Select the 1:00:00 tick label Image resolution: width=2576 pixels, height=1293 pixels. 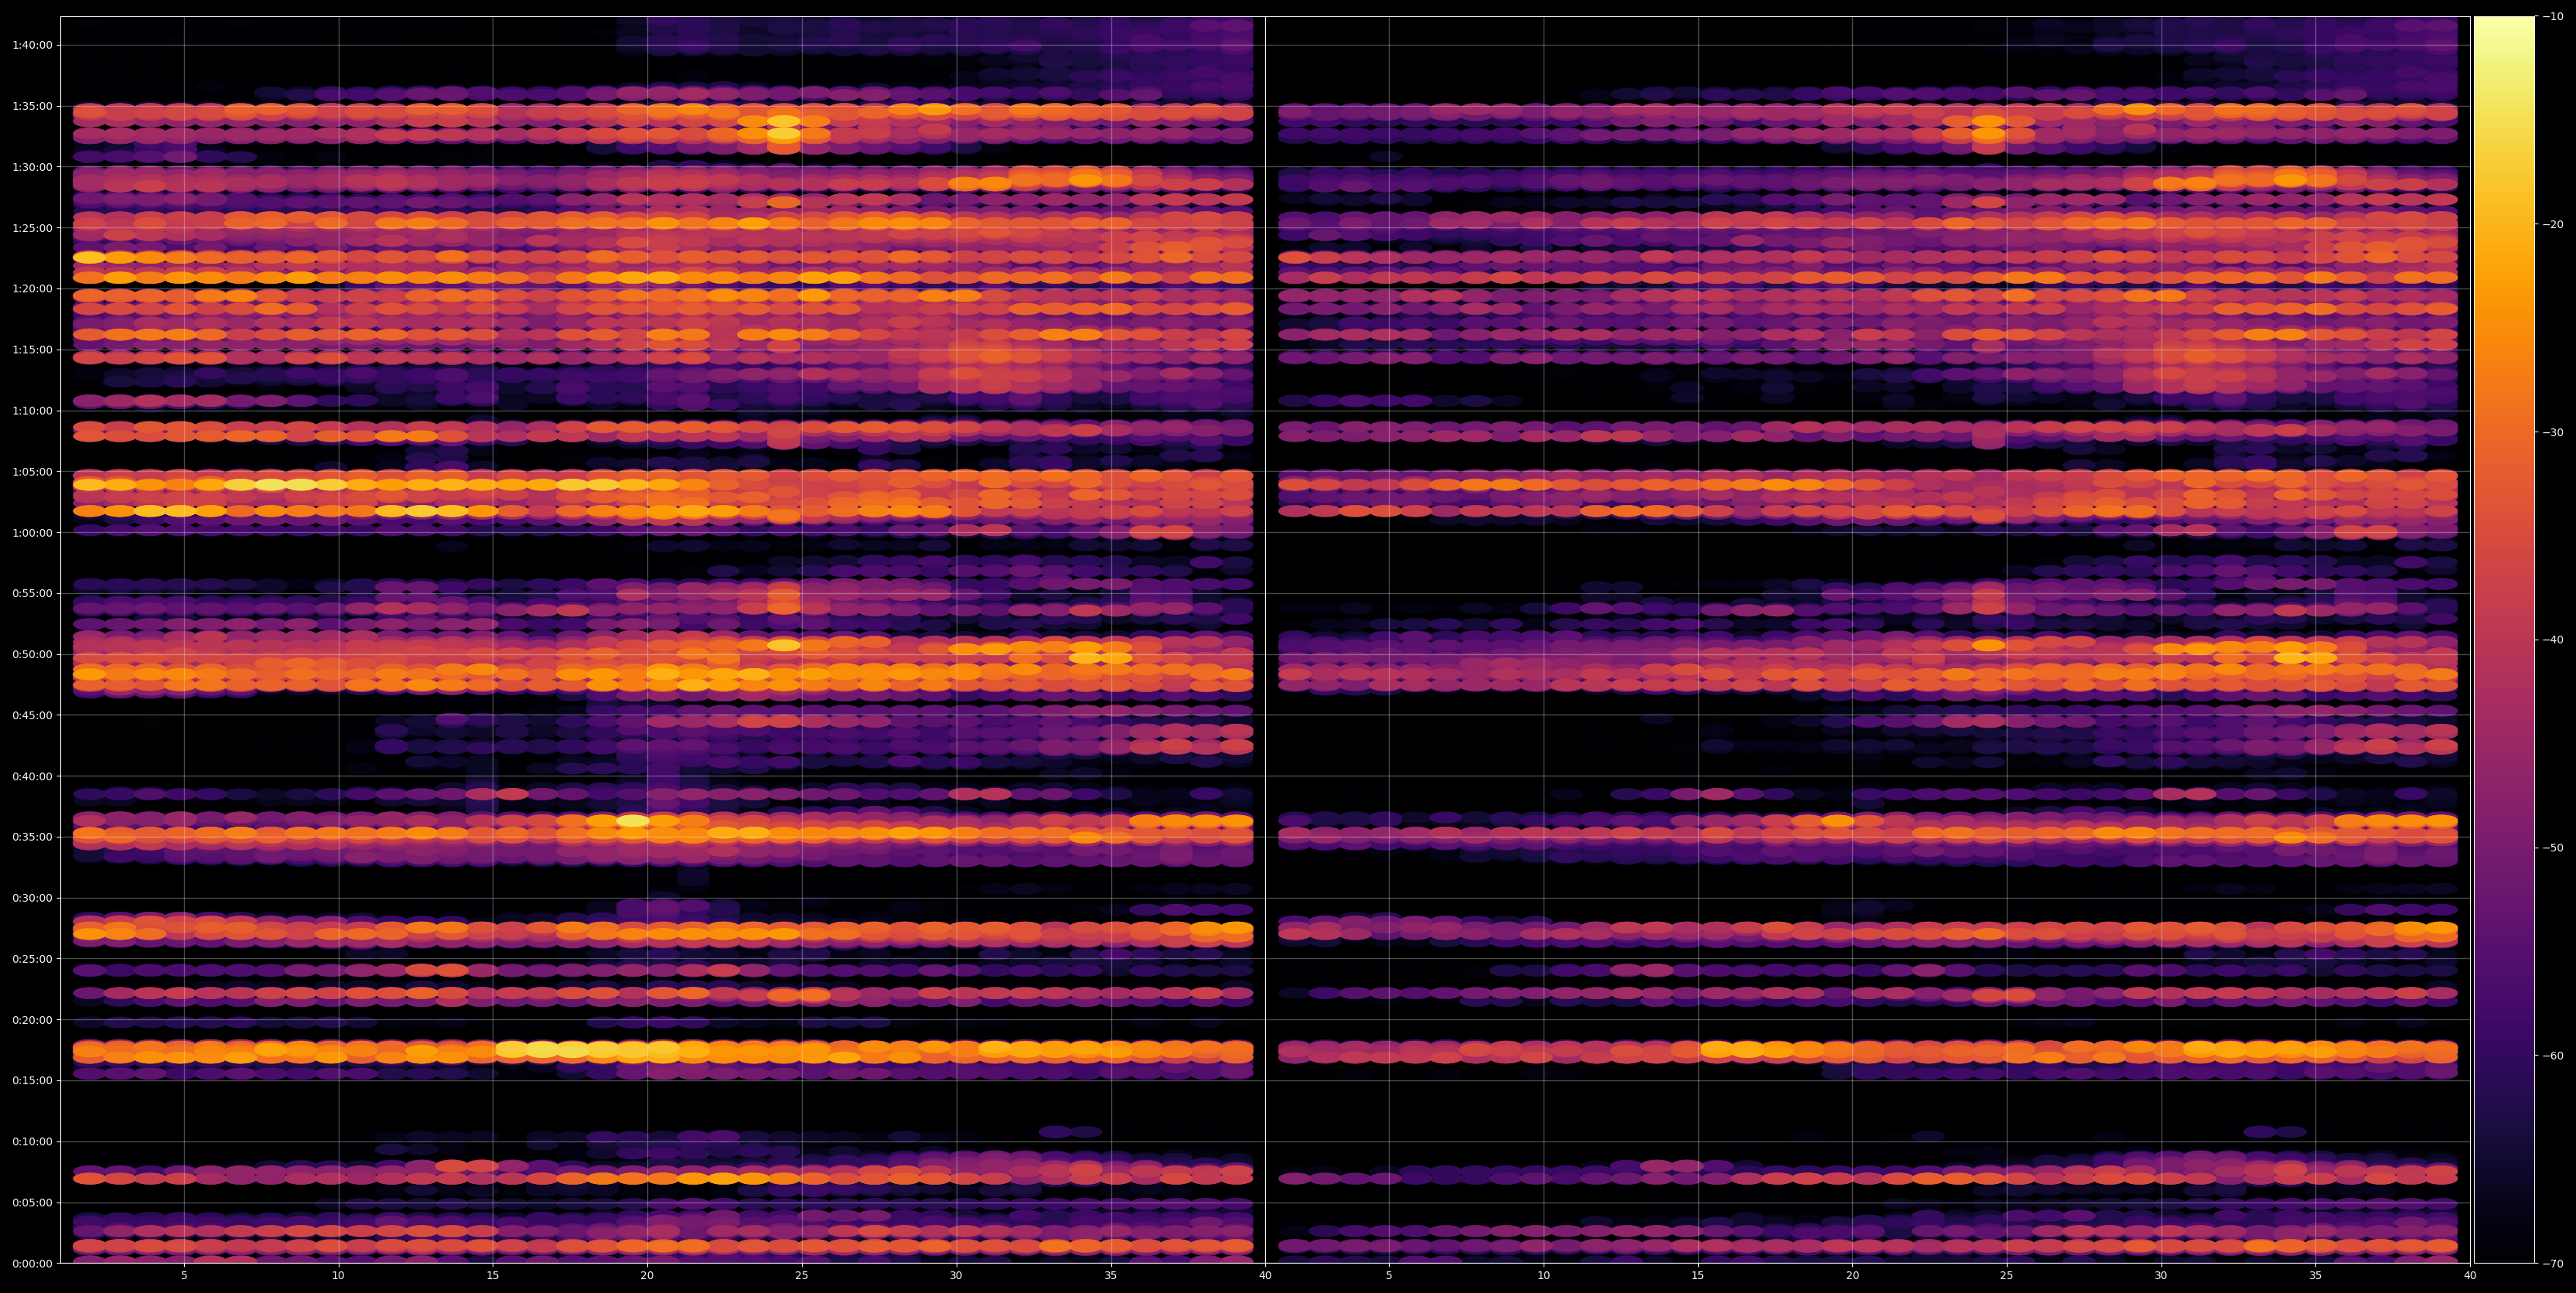(32, 532)
